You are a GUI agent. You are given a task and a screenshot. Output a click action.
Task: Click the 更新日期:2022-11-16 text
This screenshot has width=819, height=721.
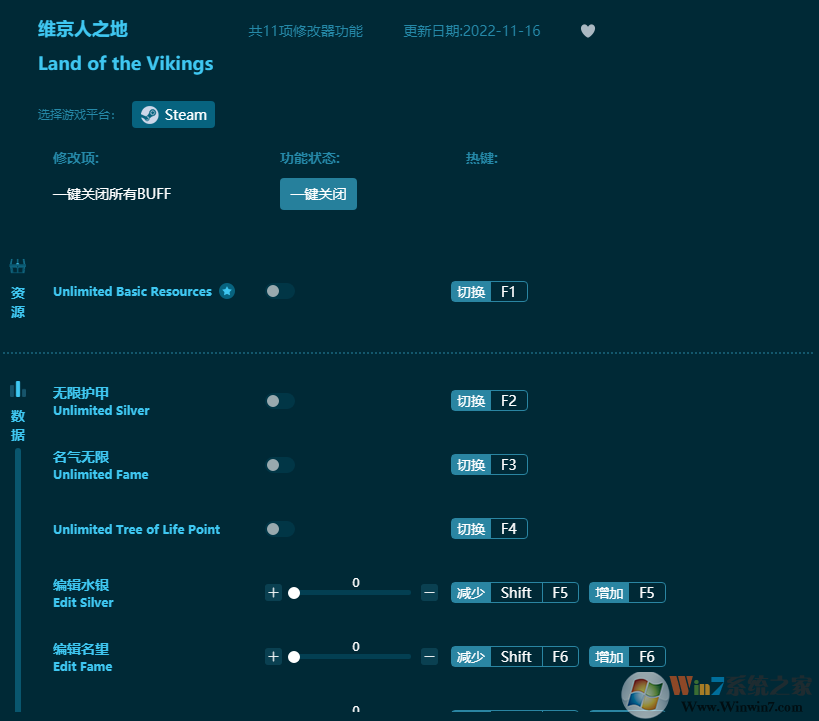[472, 31]
